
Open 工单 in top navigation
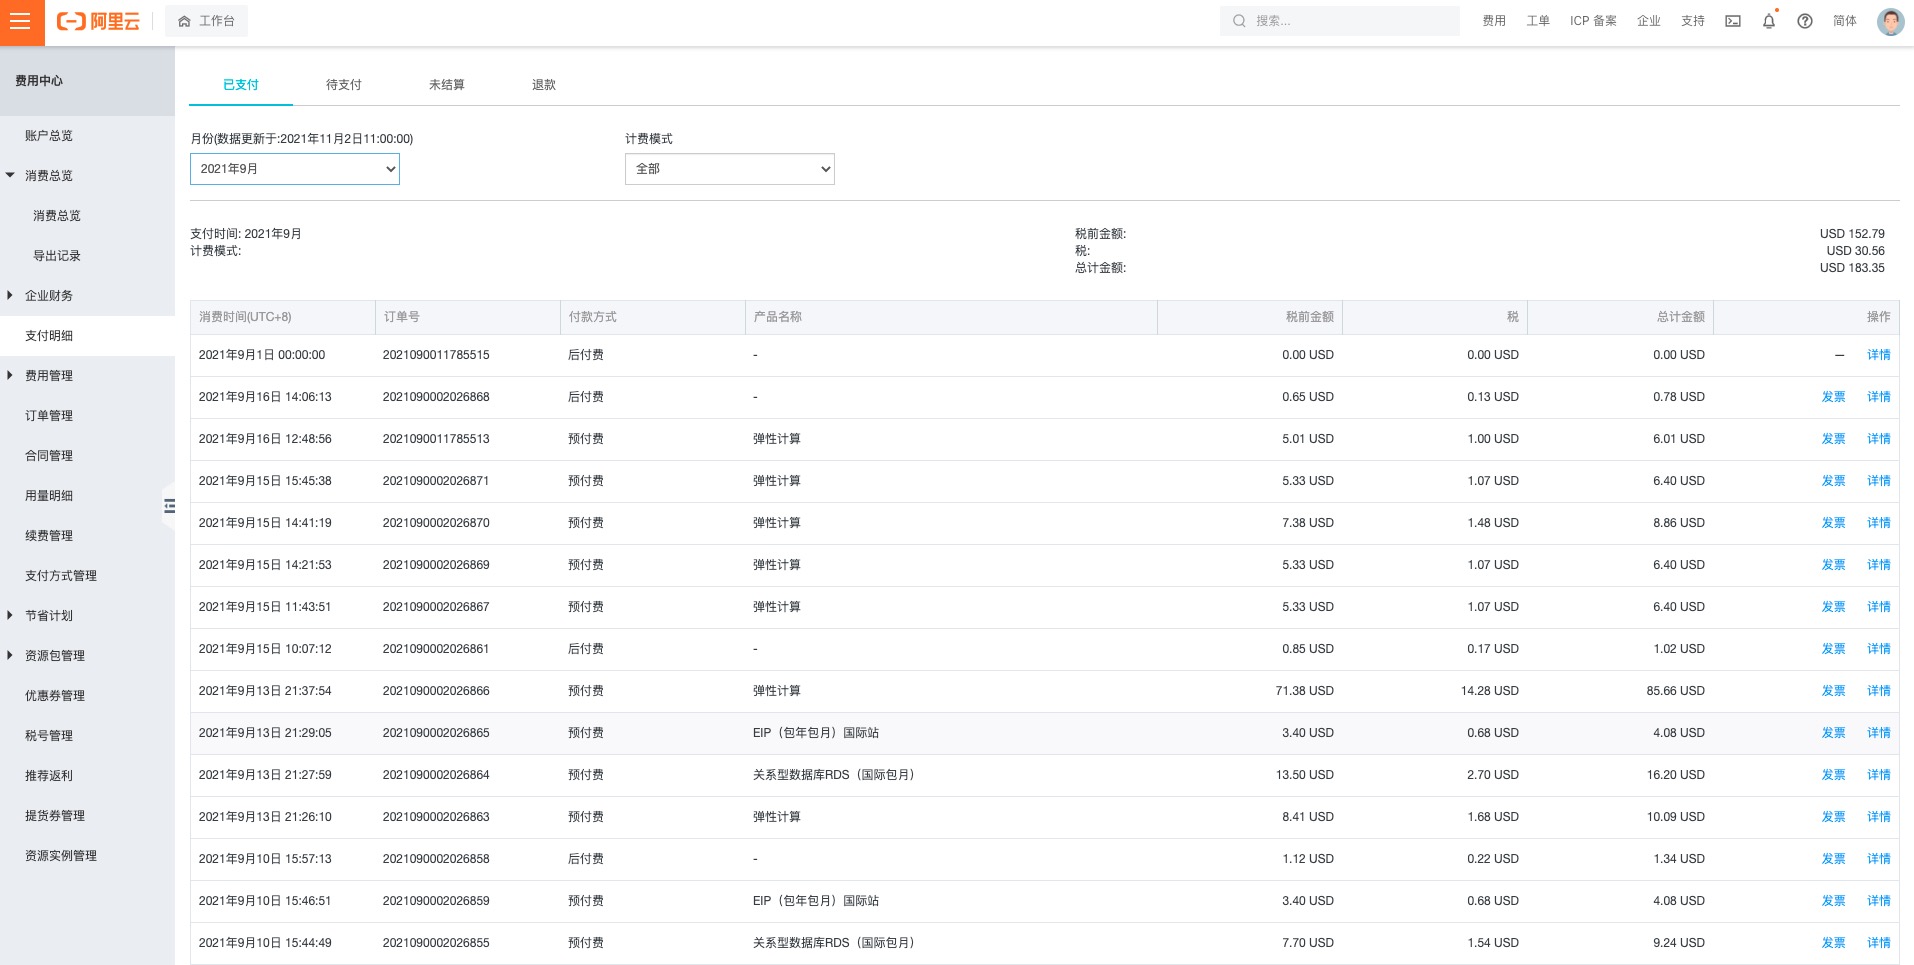[x=1538, y=21]
